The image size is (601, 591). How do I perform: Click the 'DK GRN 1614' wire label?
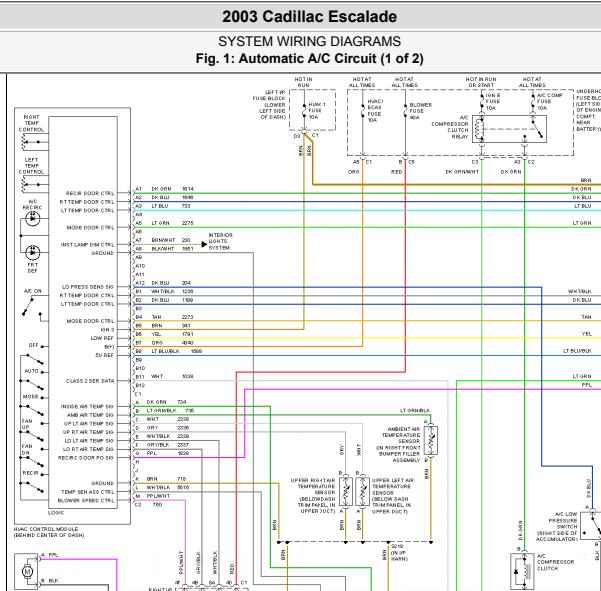[172, 189]
